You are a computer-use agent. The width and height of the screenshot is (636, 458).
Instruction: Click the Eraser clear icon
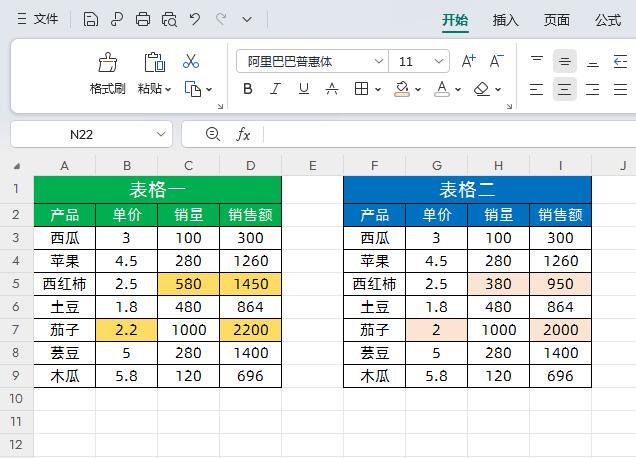click(x=481, y=88)
